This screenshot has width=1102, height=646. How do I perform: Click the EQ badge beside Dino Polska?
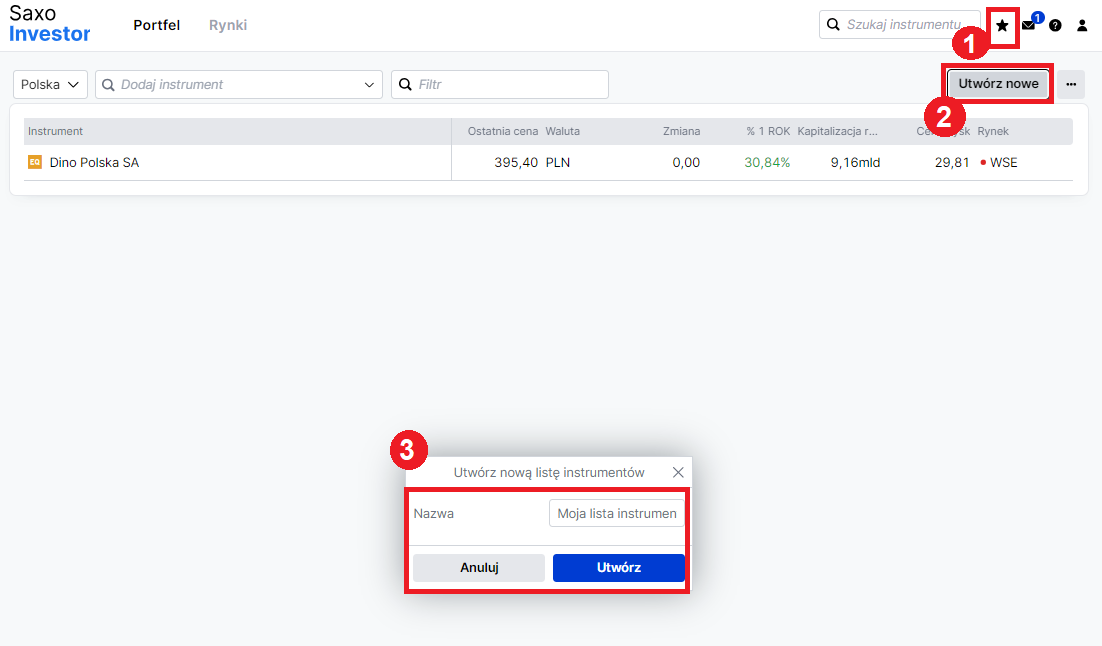pos(35,162)
